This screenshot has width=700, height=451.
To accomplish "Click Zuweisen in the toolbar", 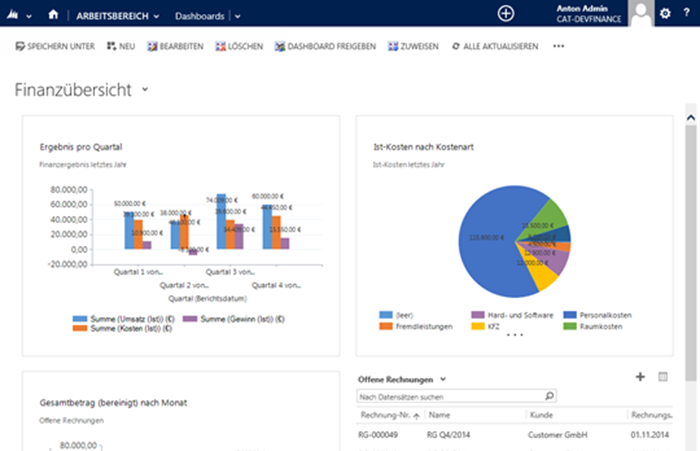I will pos(413,46).
